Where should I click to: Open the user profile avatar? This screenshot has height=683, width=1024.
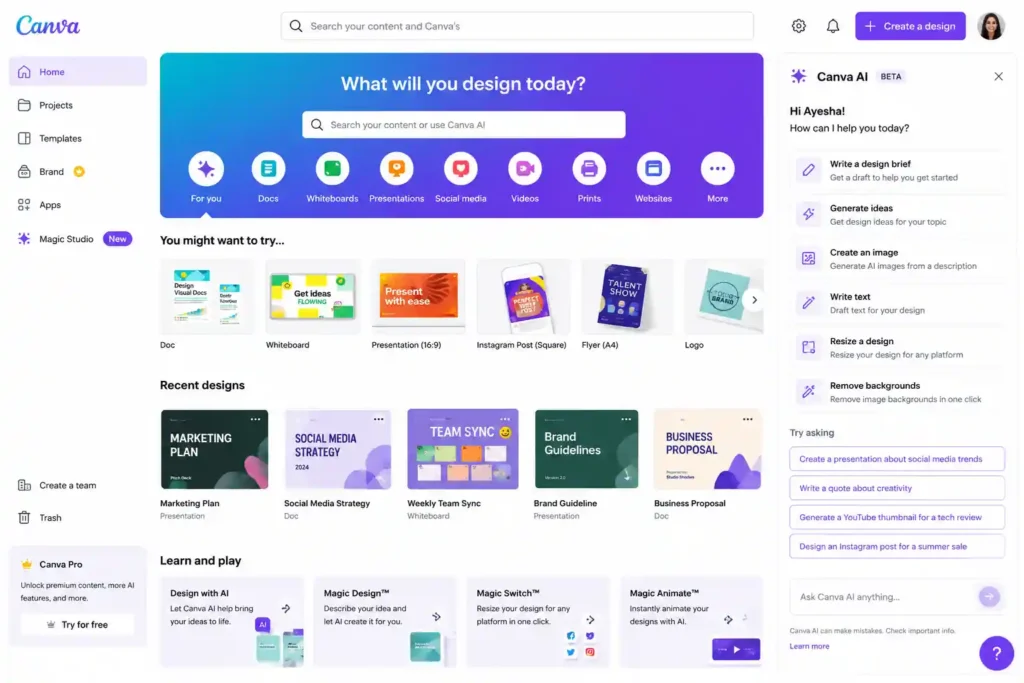coord(991,26)
